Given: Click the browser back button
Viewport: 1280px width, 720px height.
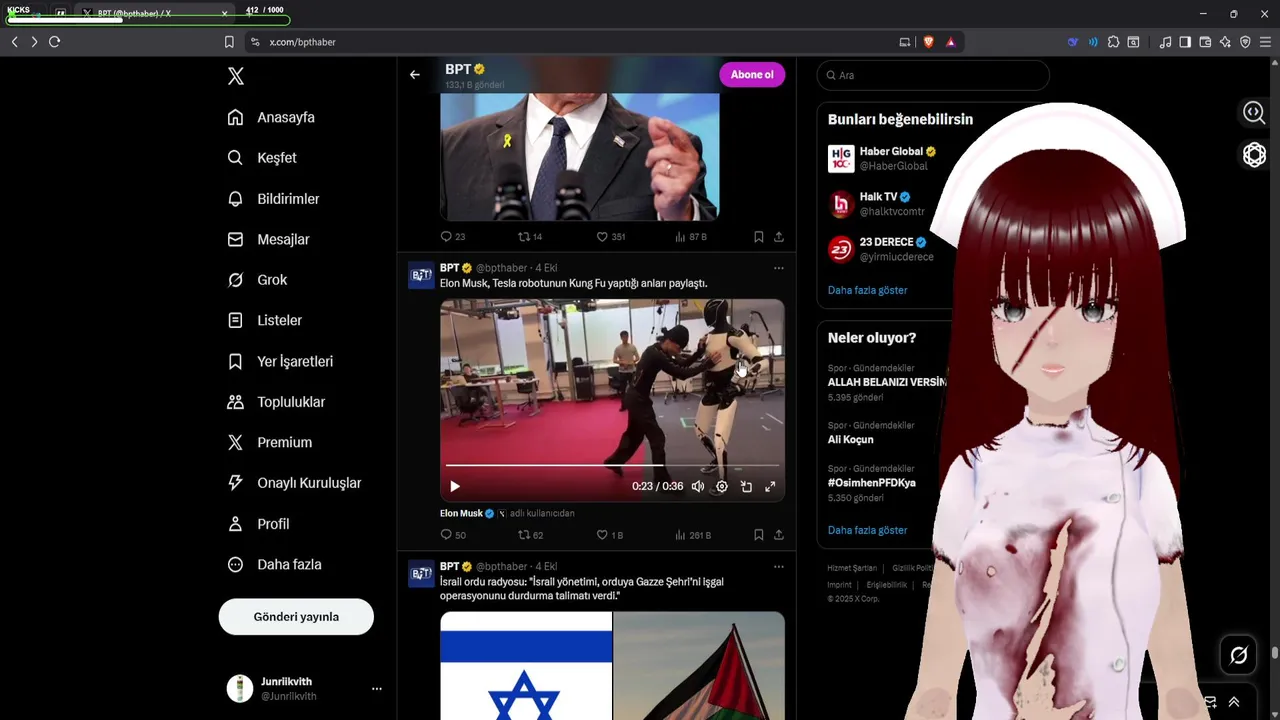Looking at the screenshot, I should 14,42.
